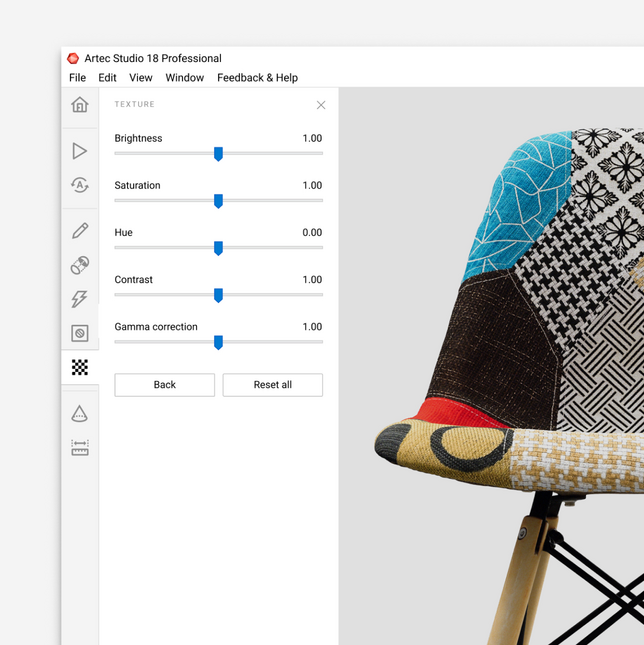Image resolution: width=644 pixels, height=645 pixels.
Task: Click the Hue slider handle
Action: pyautogui.click(x=218, y=248)
